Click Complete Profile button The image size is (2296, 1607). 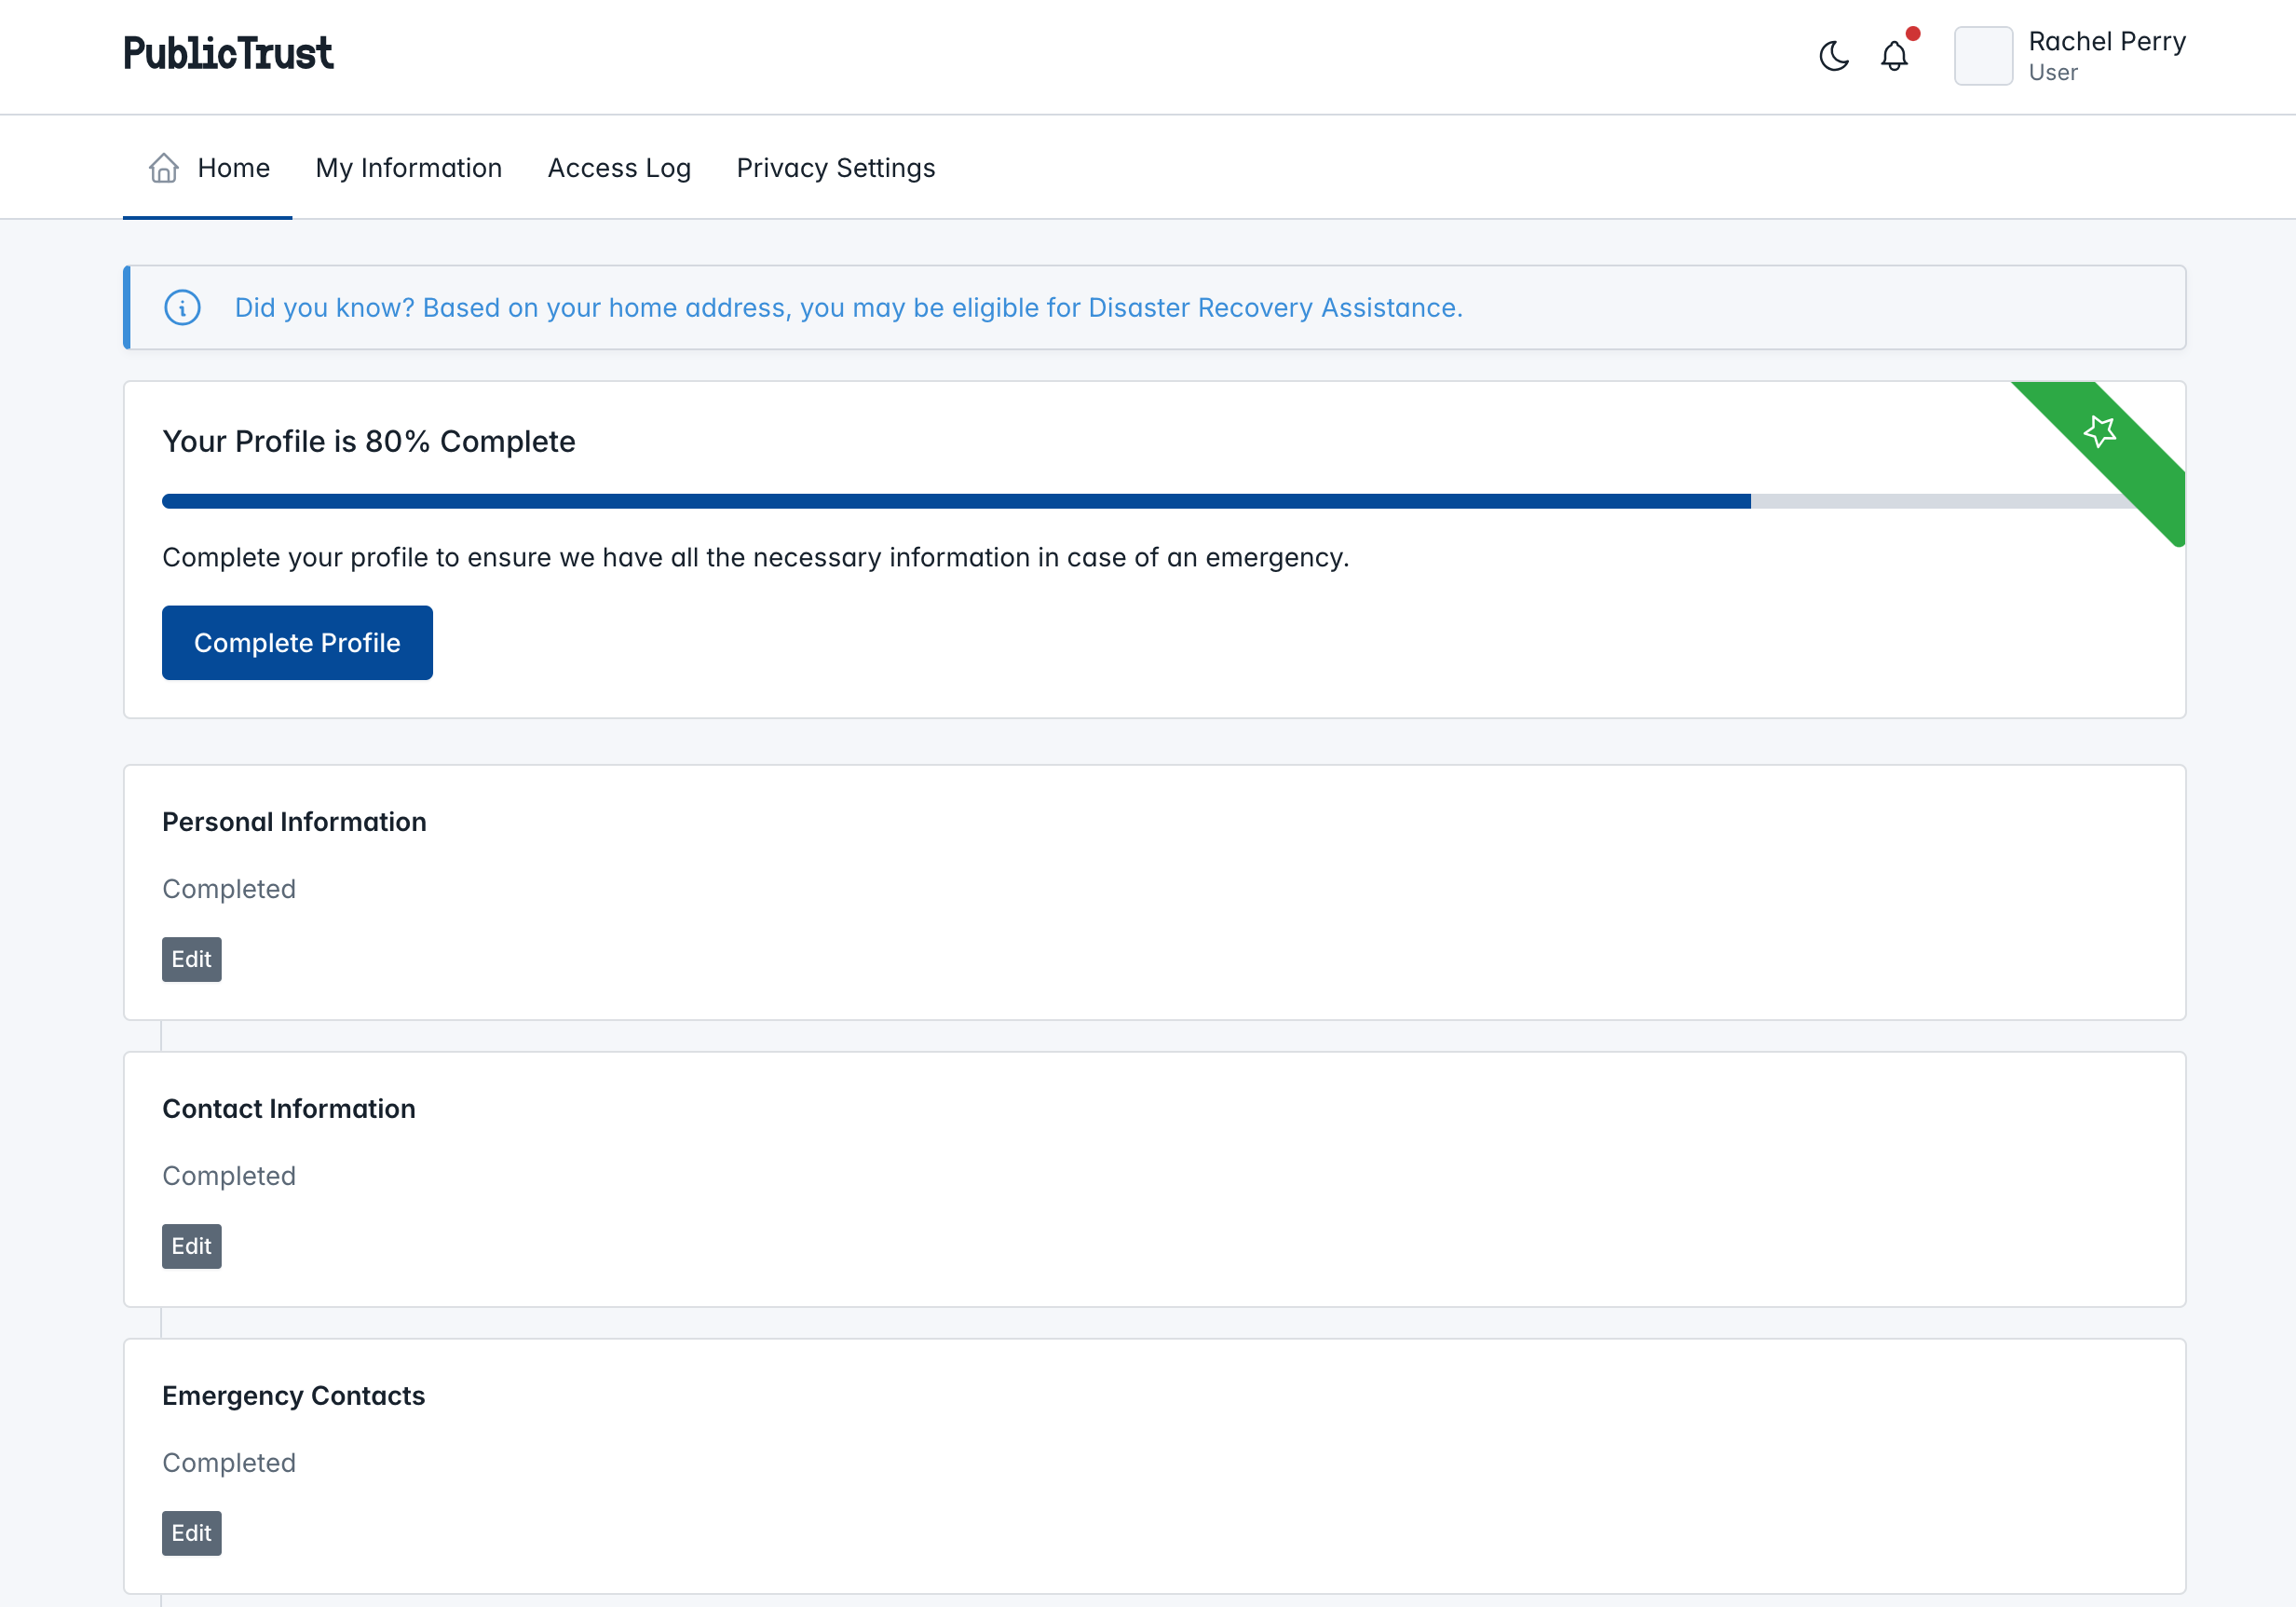[296, 642]
